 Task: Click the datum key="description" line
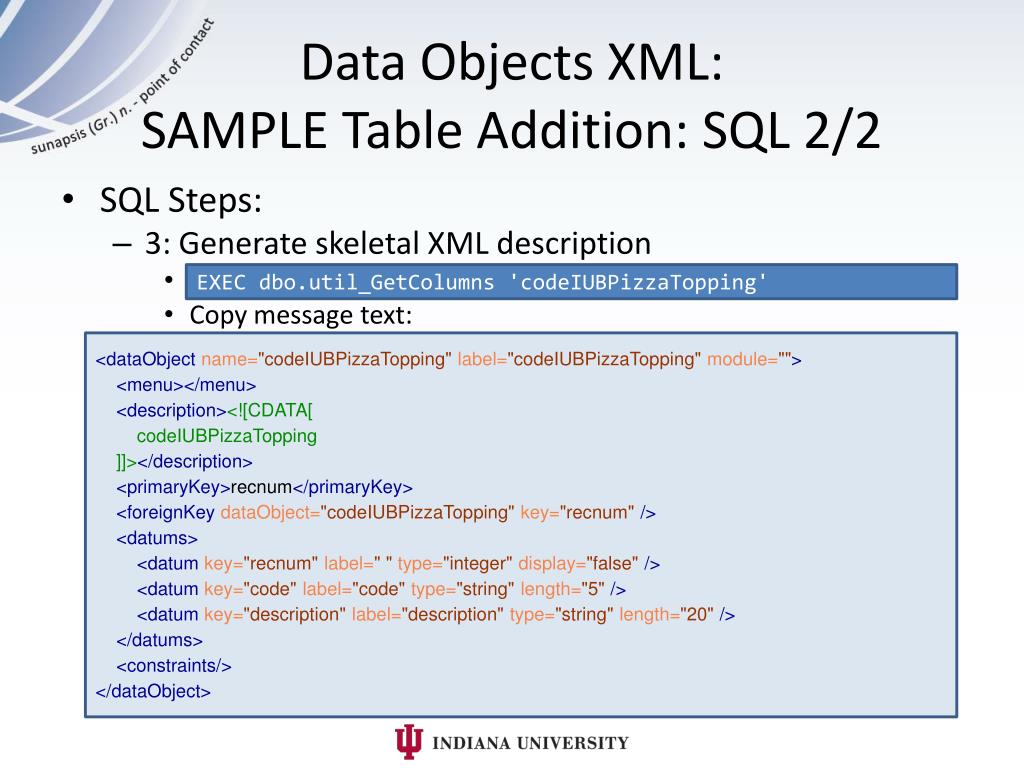point(436,615)
